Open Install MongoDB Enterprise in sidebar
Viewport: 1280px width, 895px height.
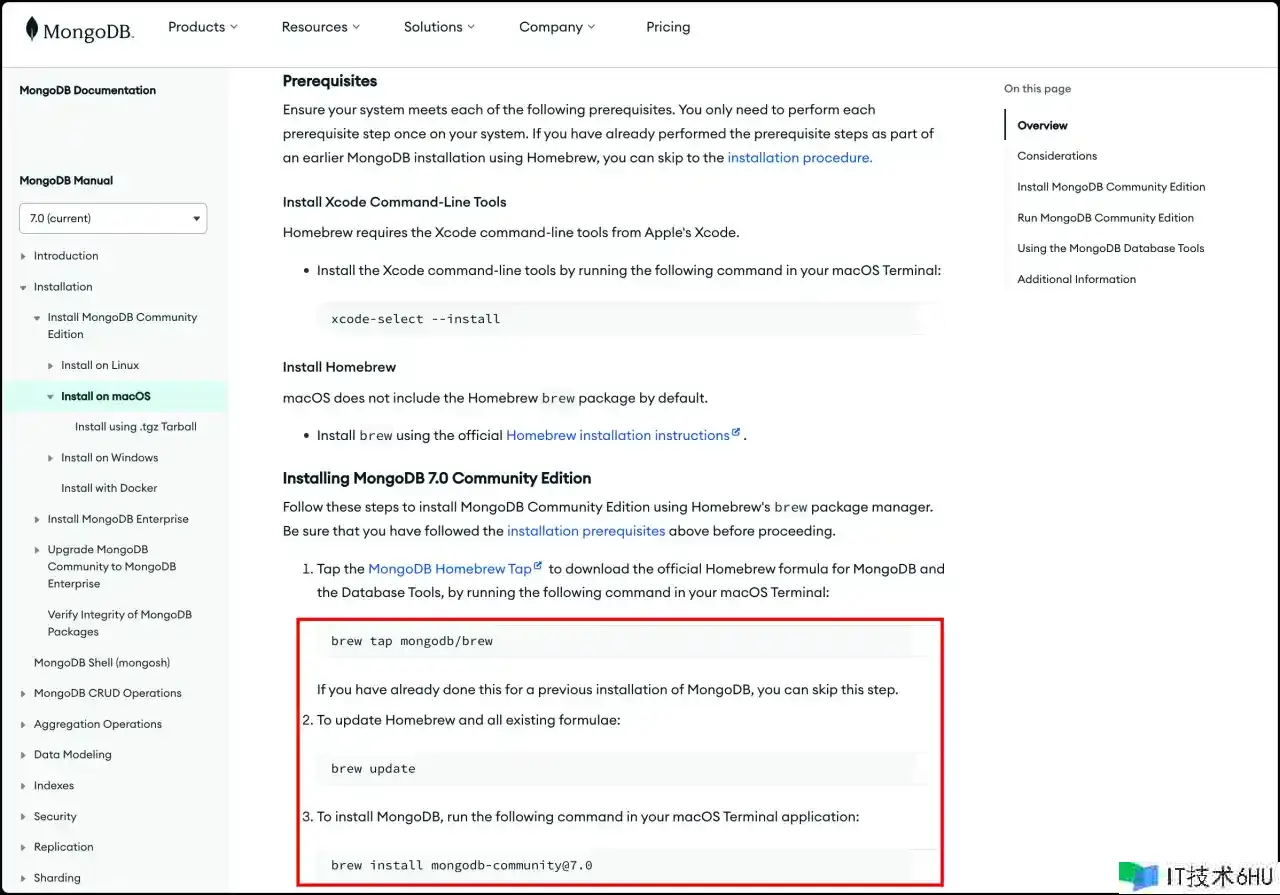(x=118, y=519)
